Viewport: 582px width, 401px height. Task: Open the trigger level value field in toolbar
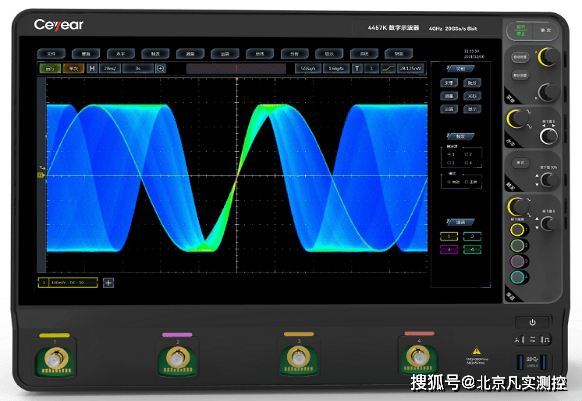tap(410, 68)
